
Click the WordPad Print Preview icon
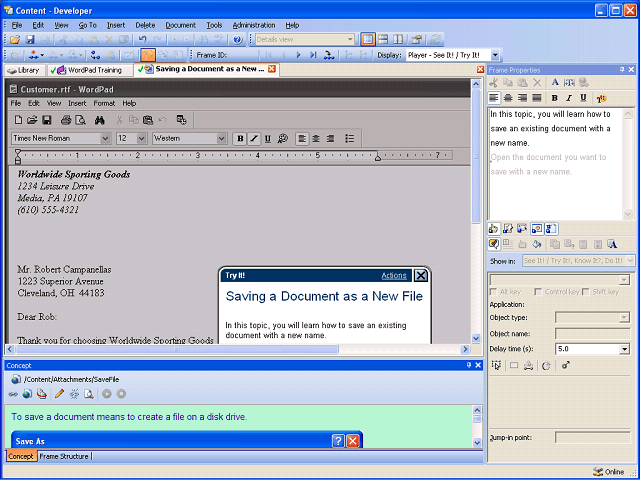pyautogui.click(x=81, y=120)
